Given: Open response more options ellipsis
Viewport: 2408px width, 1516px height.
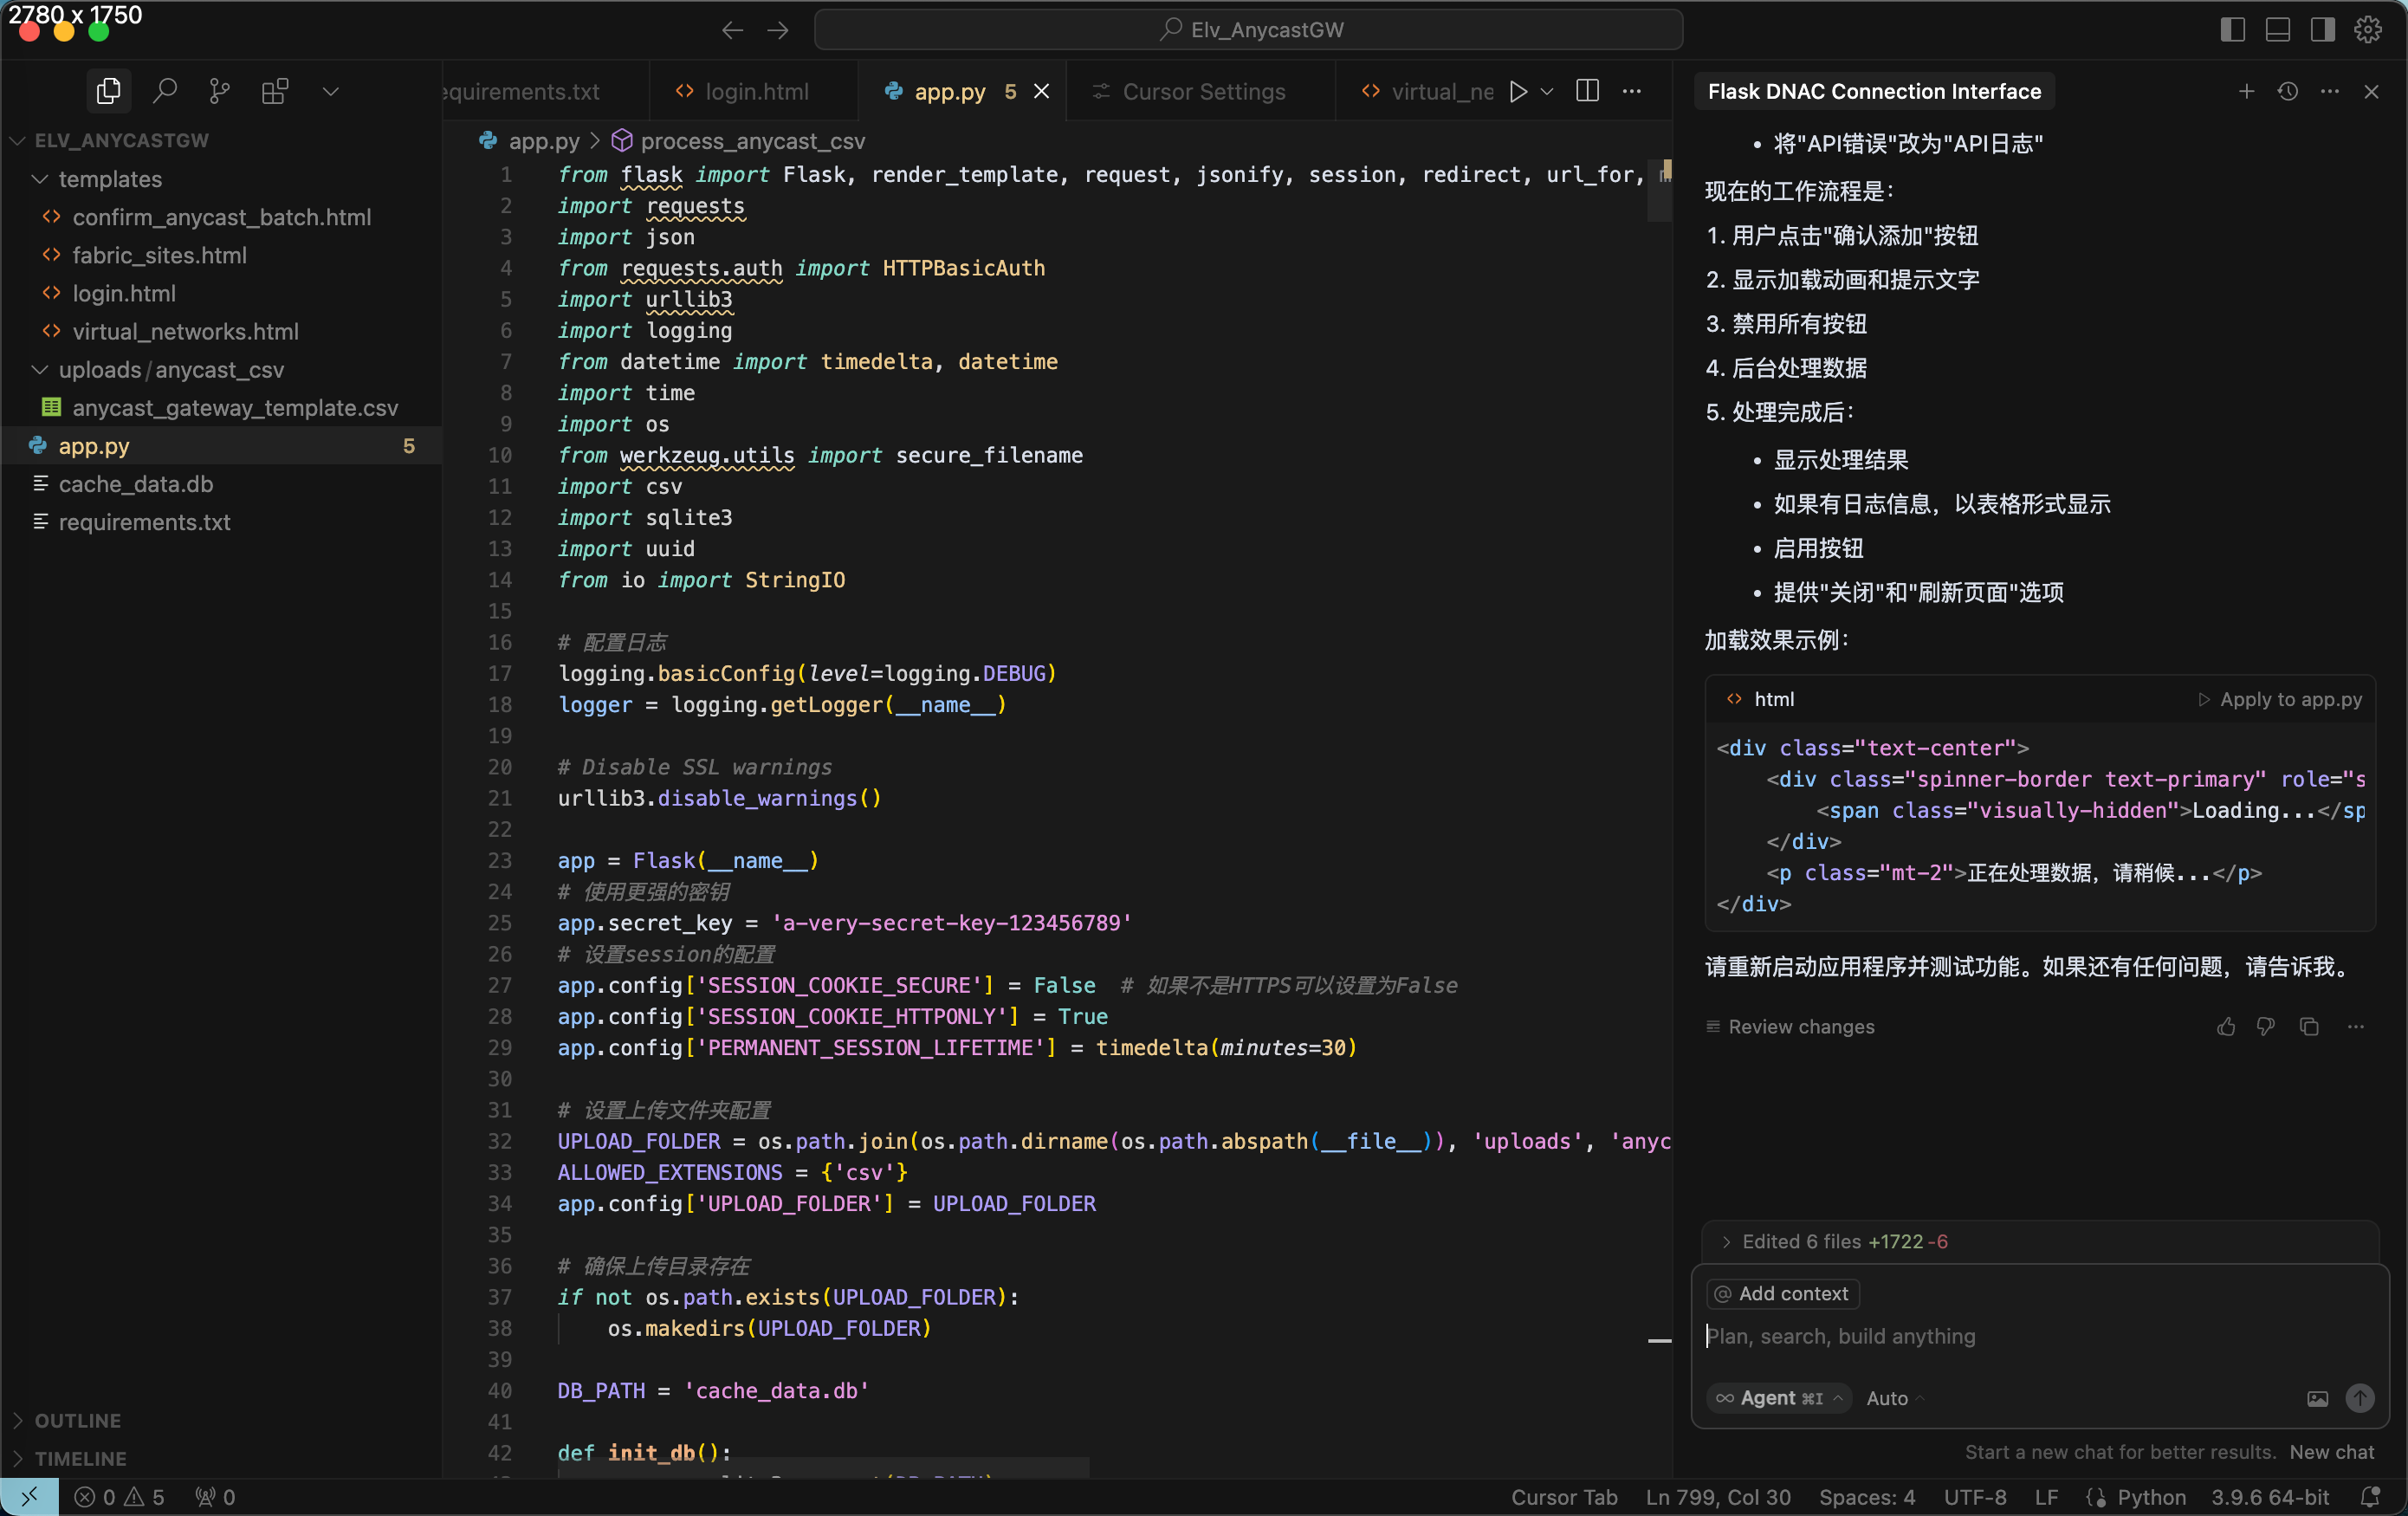Looking at the screenshot, I should (x=2356, y=1026).
